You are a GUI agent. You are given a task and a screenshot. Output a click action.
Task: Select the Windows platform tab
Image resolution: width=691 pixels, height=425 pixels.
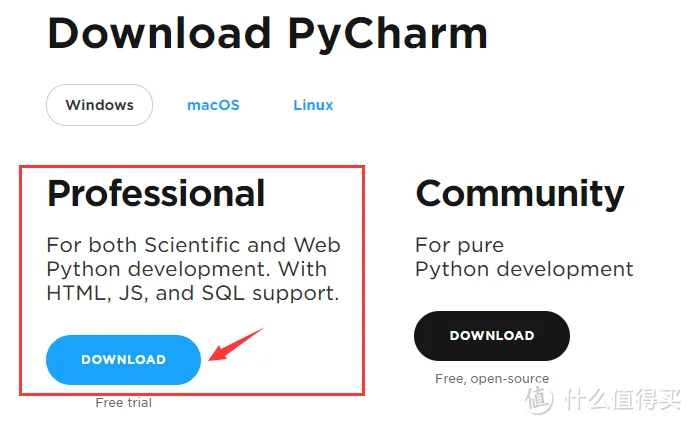[x=99, y=105]
